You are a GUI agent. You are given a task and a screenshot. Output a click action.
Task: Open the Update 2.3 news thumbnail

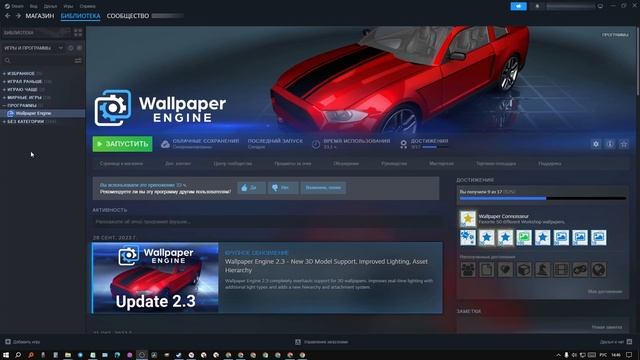coord(156,278)
